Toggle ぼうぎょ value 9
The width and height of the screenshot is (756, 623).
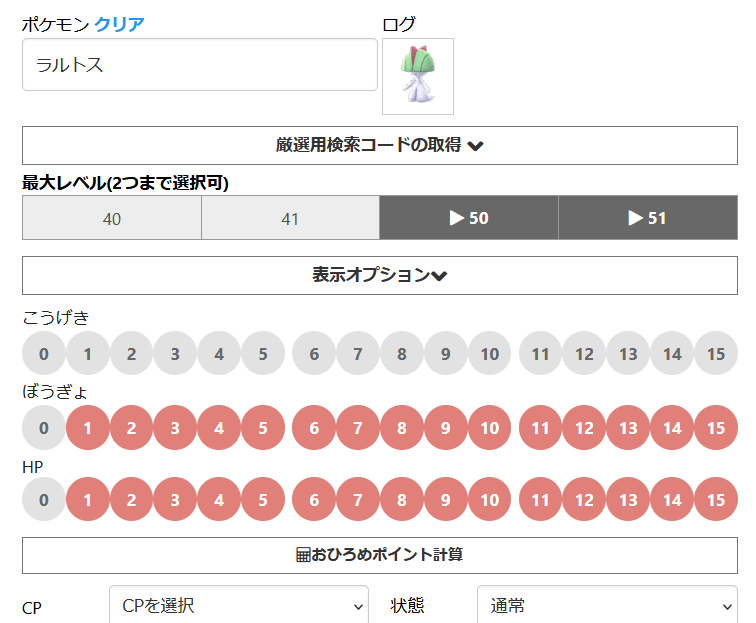[446, 427]
